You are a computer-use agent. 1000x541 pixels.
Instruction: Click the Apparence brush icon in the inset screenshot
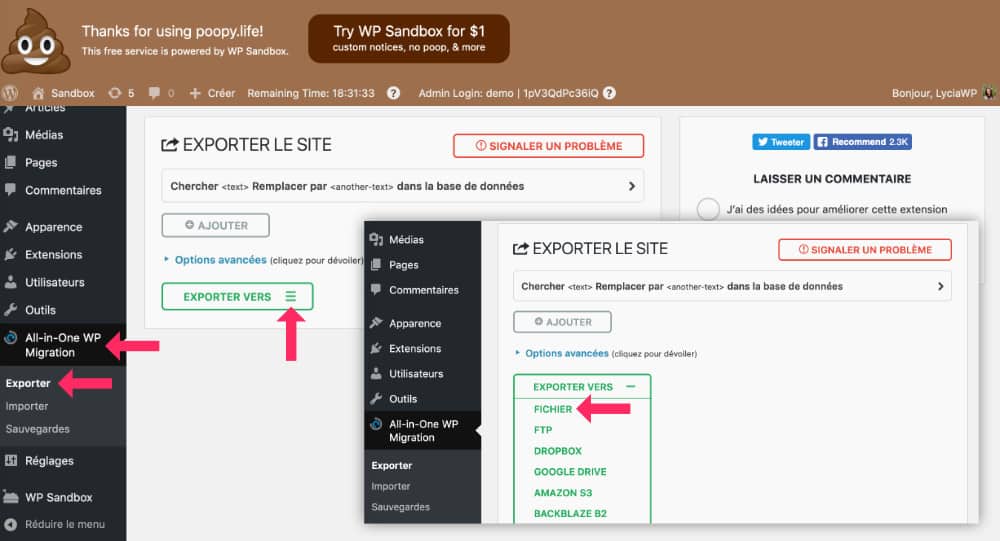tap(376, 323)
